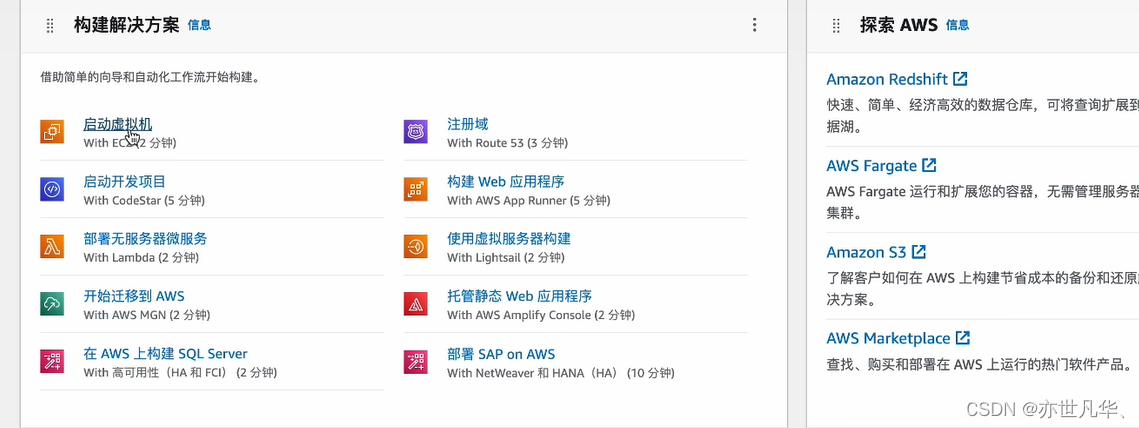Viewport: 1139px width, 428px height.
Task: Open the Amazon Redshift link
Action: click(x=887, y=79)
